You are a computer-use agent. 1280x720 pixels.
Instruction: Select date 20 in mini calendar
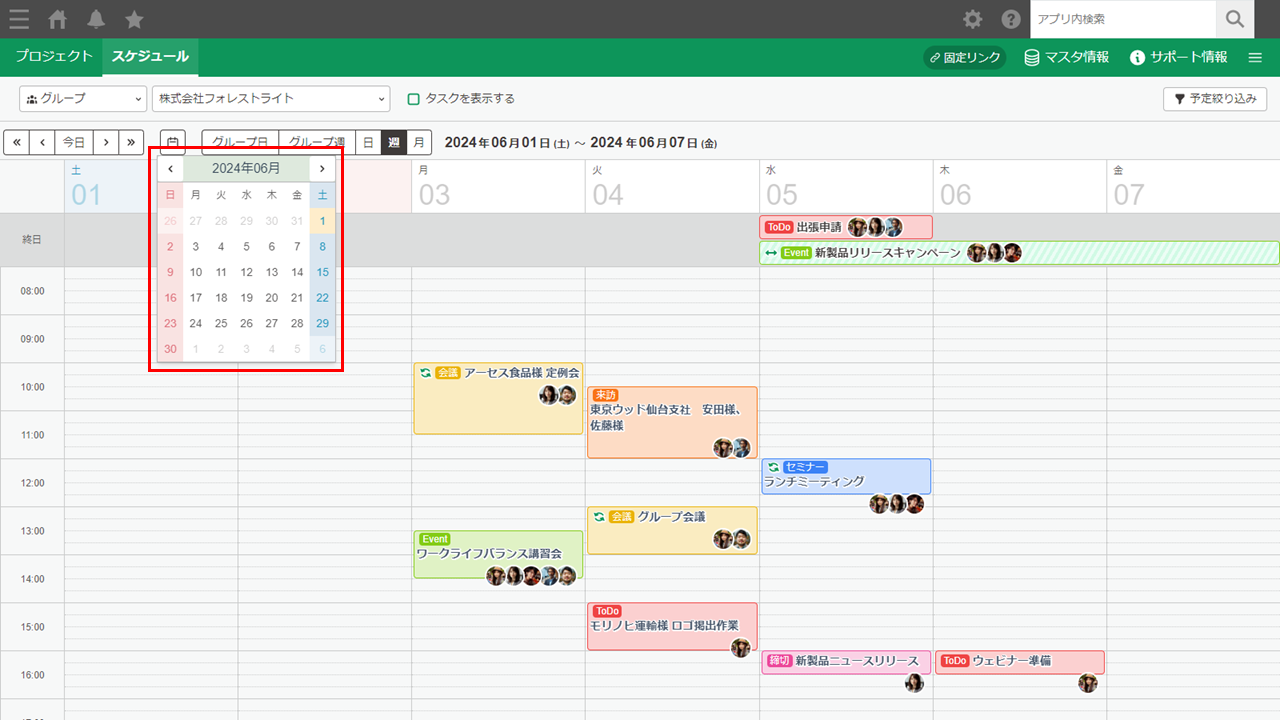point(271,298)
